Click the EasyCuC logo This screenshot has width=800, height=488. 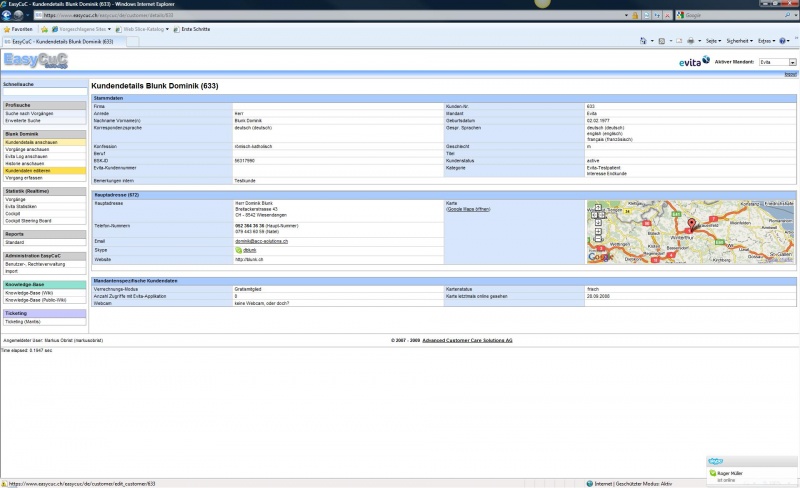(x=36, y=60)
